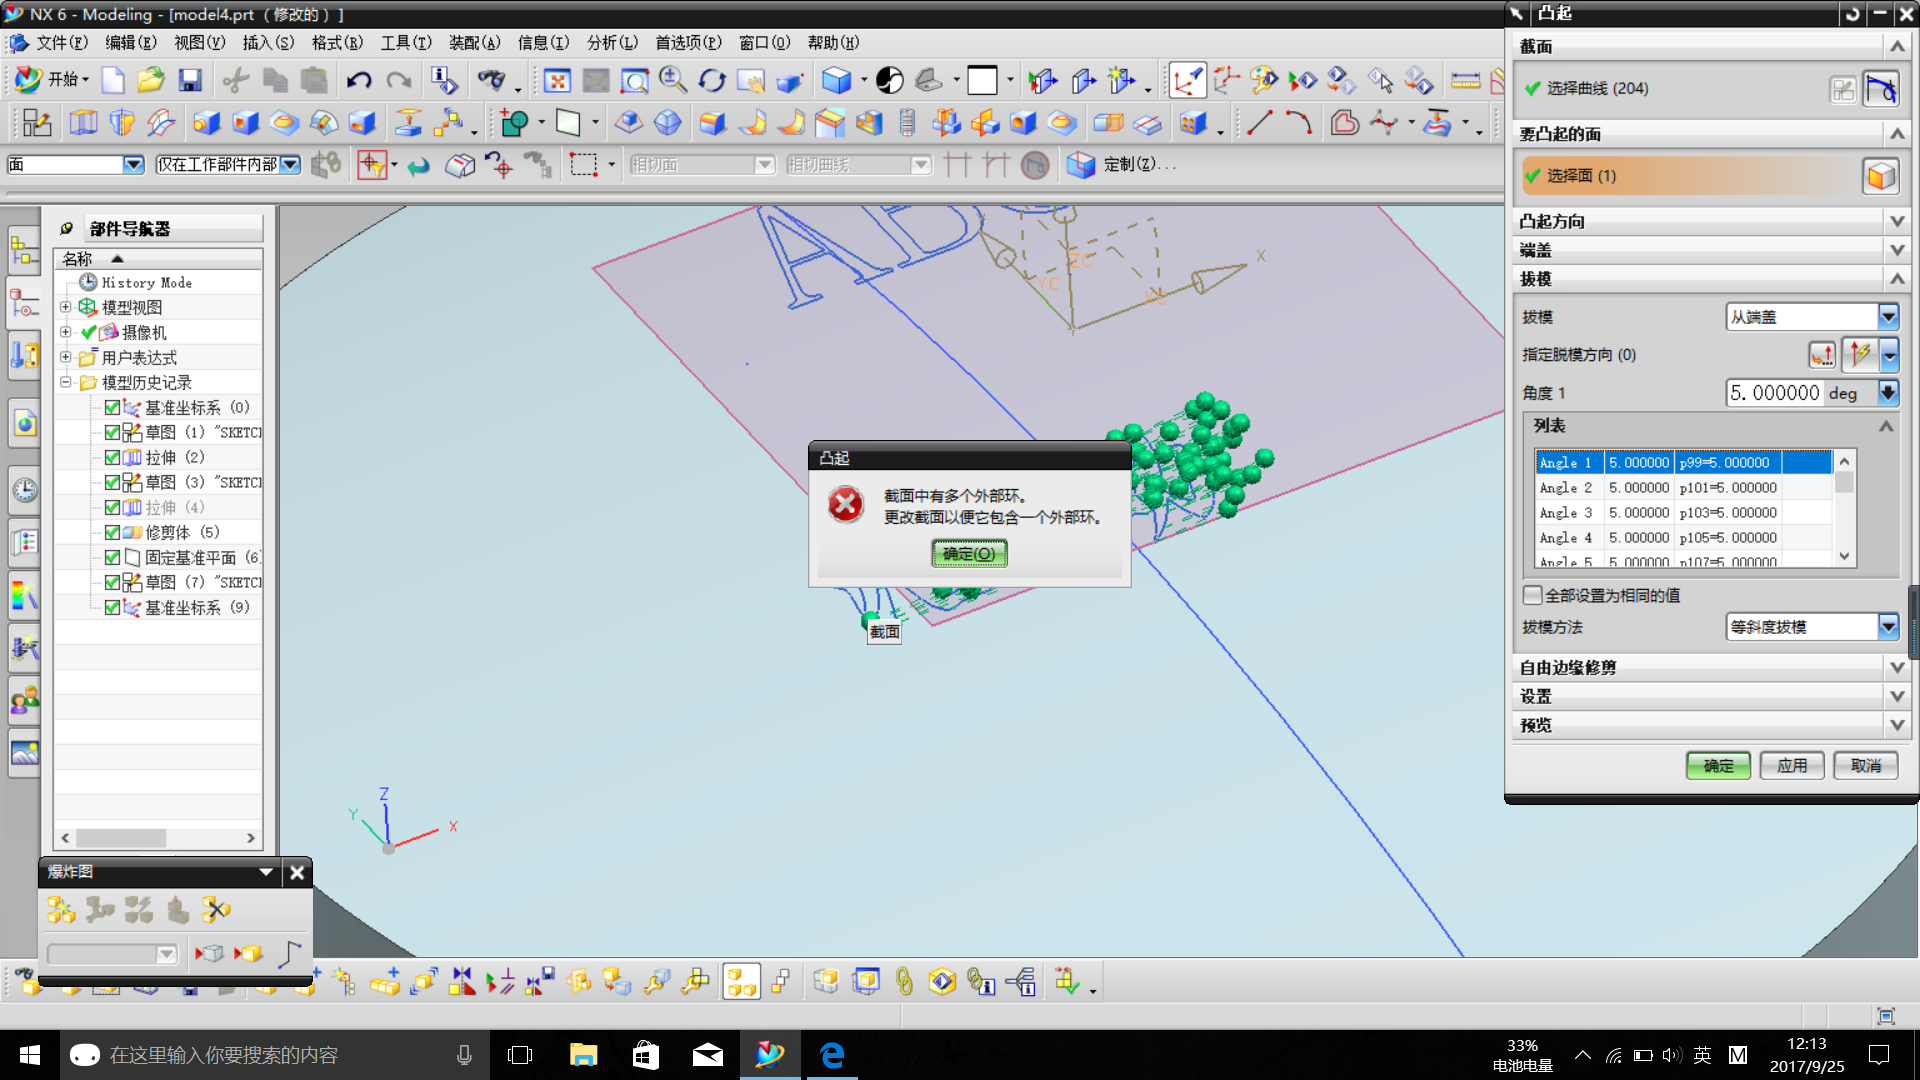Open Microsoft Edge from taskbar
This screenshot has height=1080, width=1920.
tap(831, 1055)
